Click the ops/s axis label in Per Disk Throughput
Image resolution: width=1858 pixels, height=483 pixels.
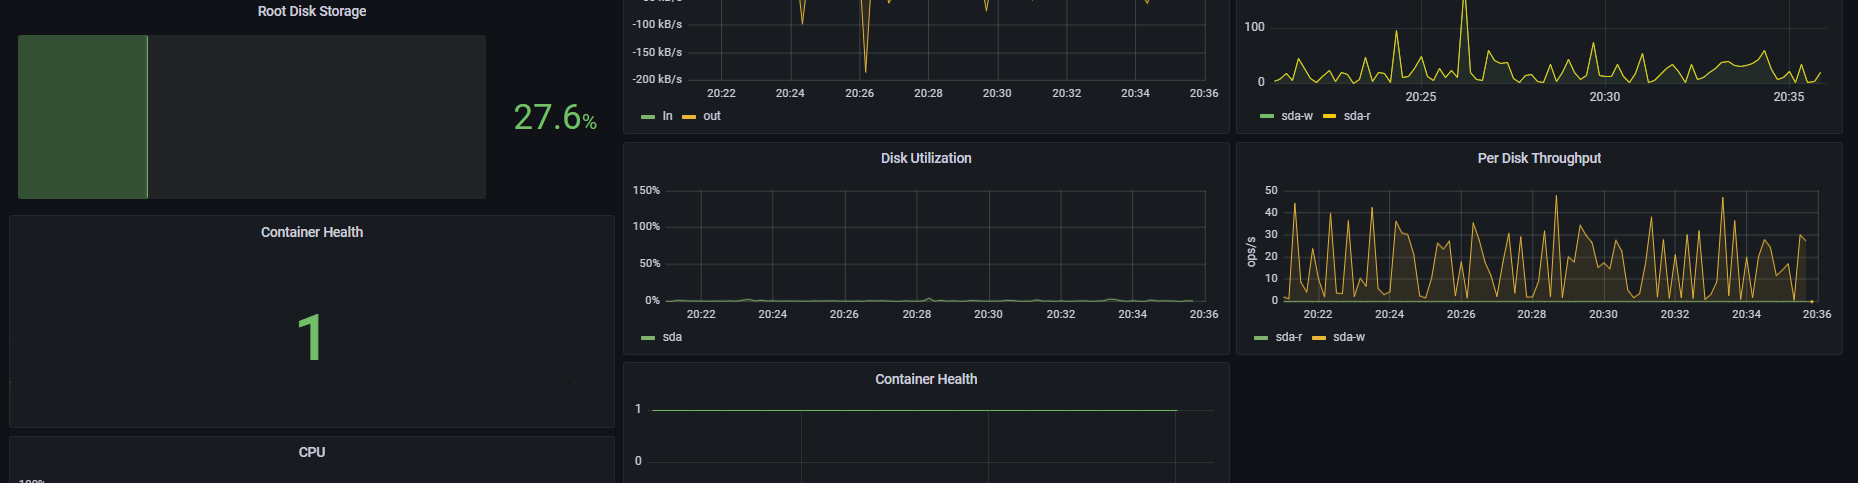pyautogui.click(x=1251, y=252)
